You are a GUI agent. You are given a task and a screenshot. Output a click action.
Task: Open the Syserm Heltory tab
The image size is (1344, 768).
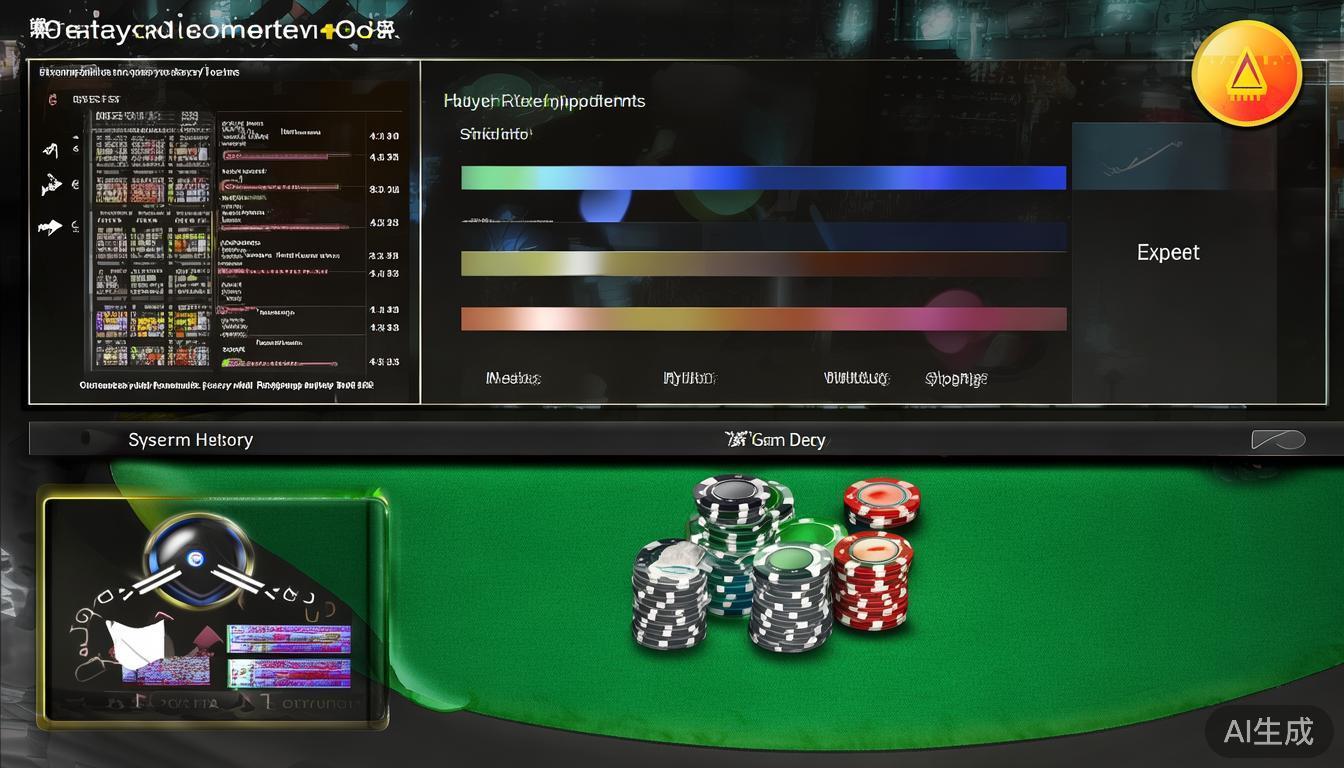[190, 440]
